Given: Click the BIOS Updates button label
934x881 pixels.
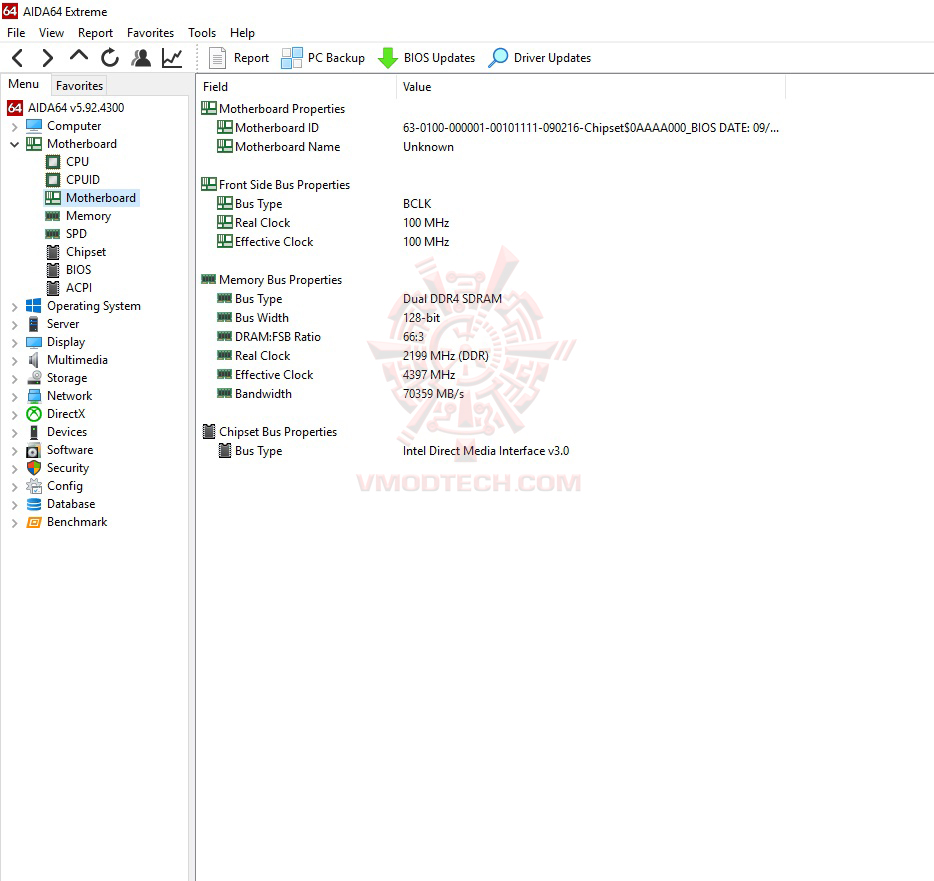Looking at the screenshot, I should 439,58.
